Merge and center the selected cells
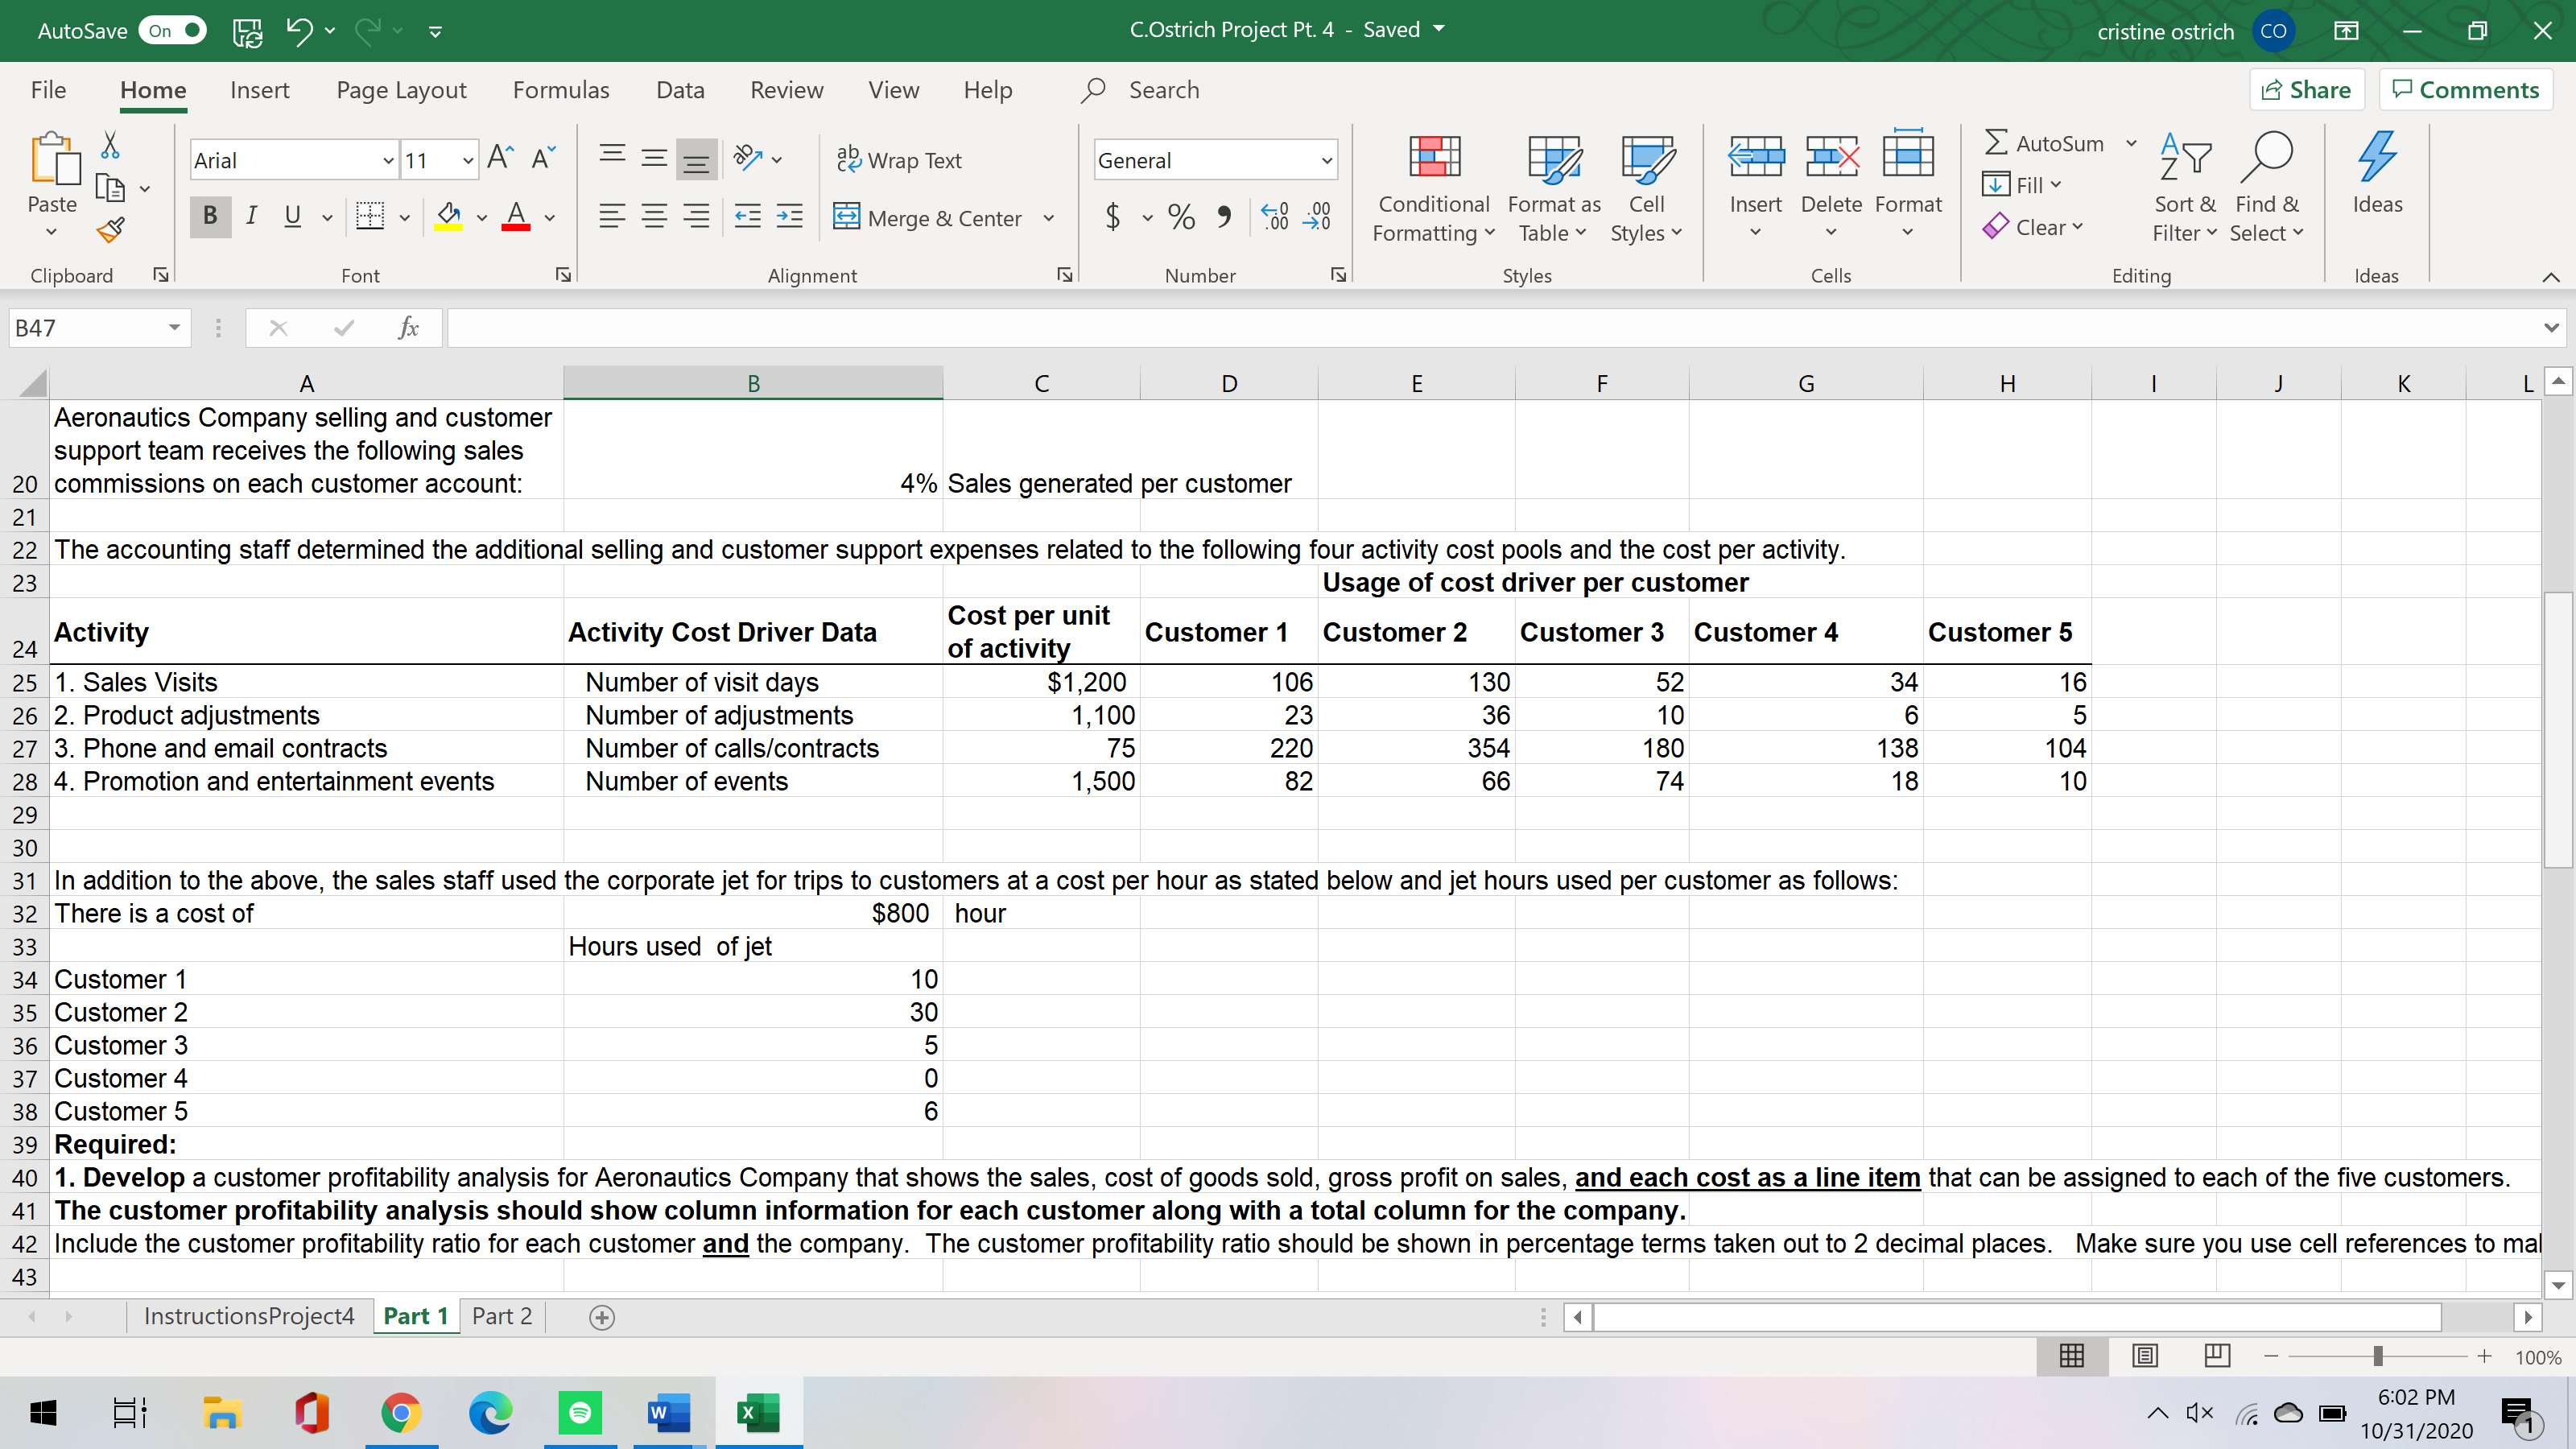2576x1449 pixels. tap(930, 217)
